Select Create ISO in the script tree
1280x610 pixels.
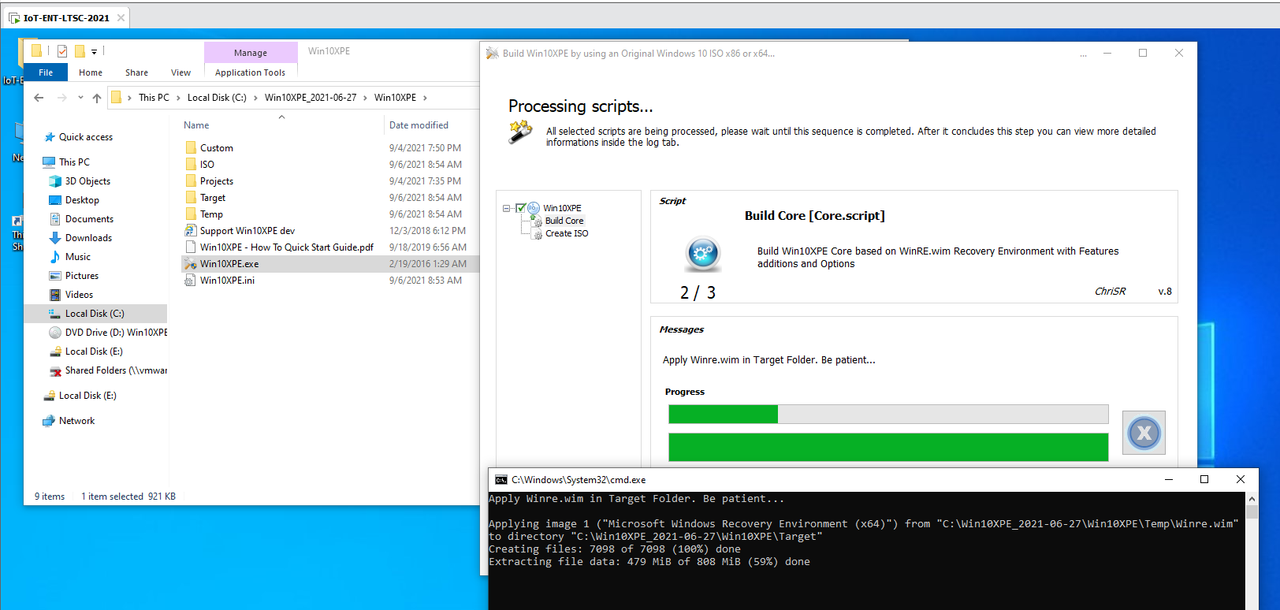point(566,234)
